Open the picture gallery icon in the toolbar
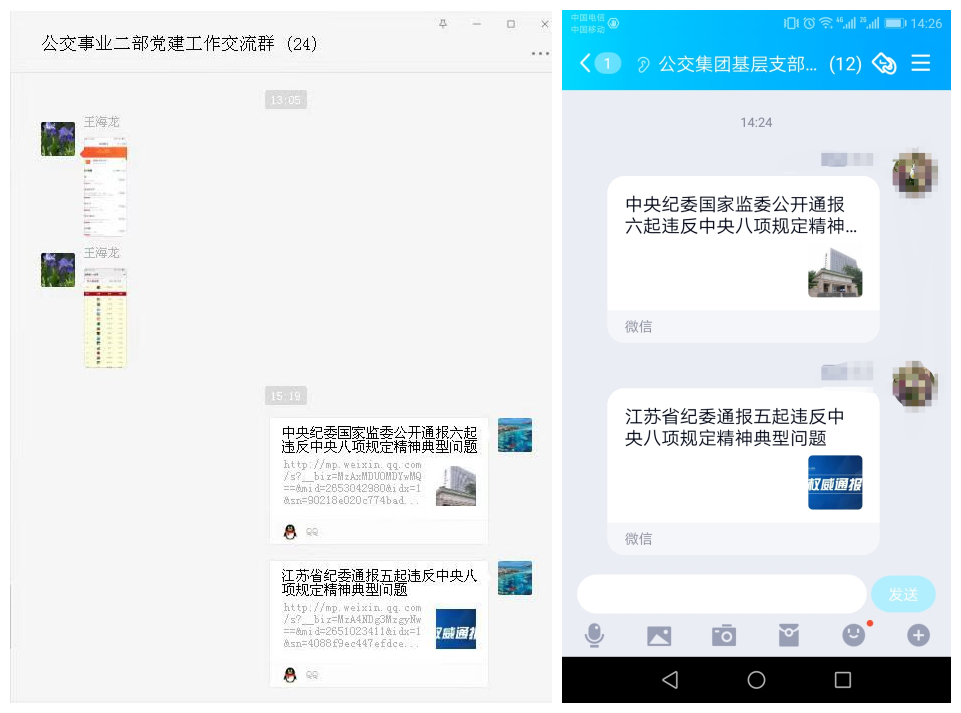 (x=659, y=635)
